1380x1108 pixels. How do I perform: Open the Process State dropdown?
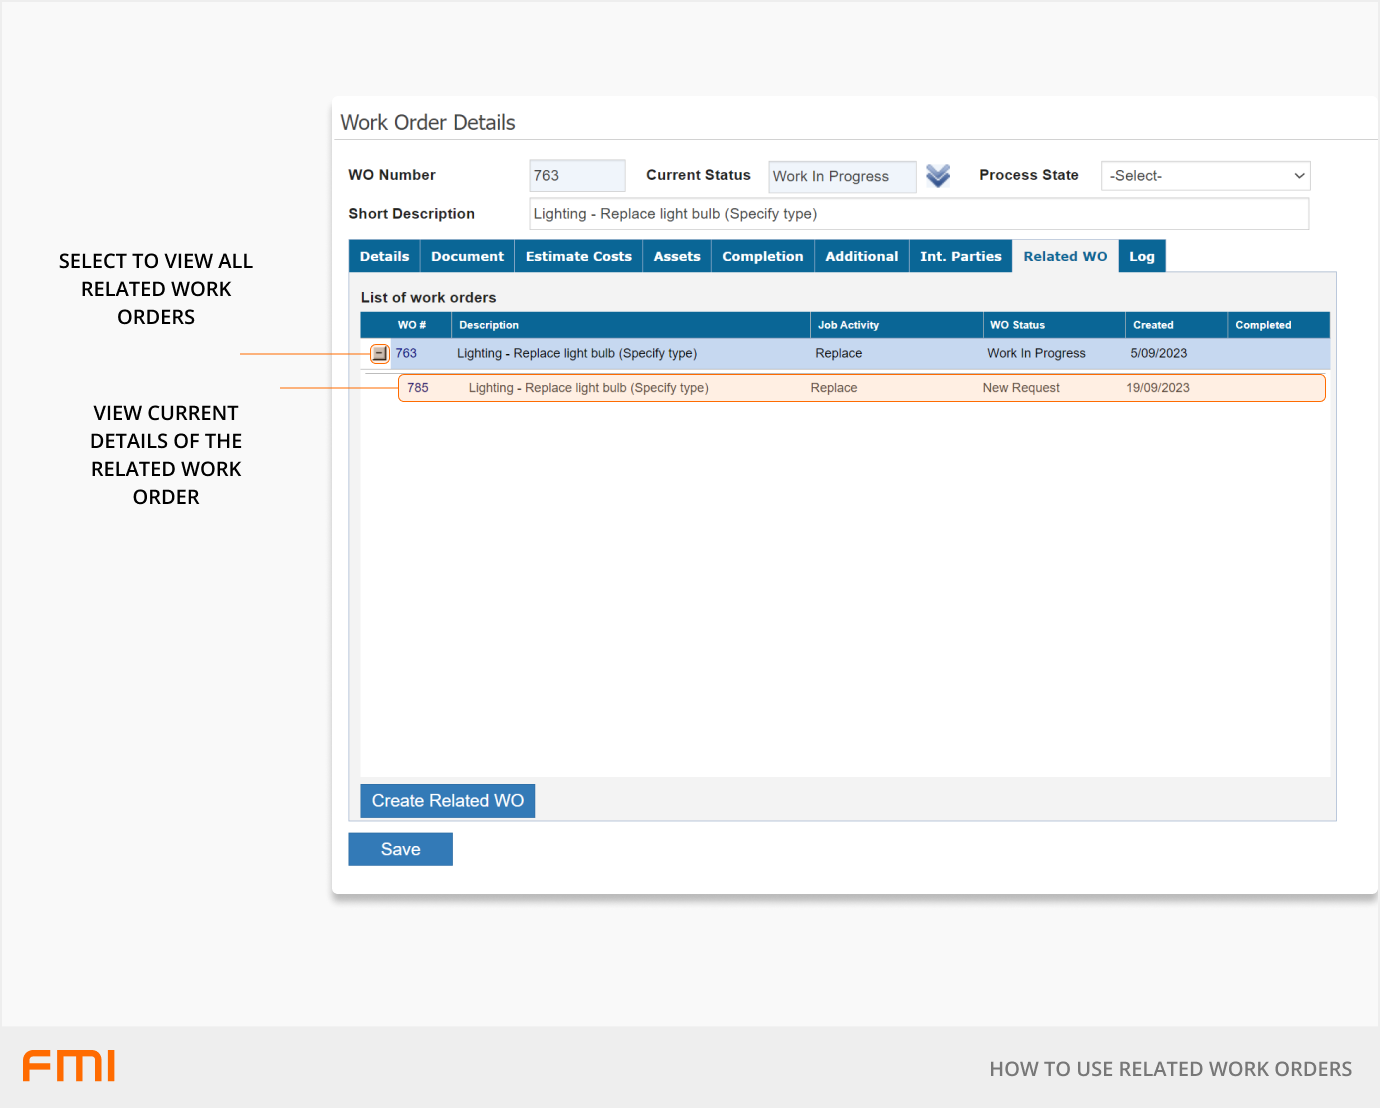[x=1205, y=176]
